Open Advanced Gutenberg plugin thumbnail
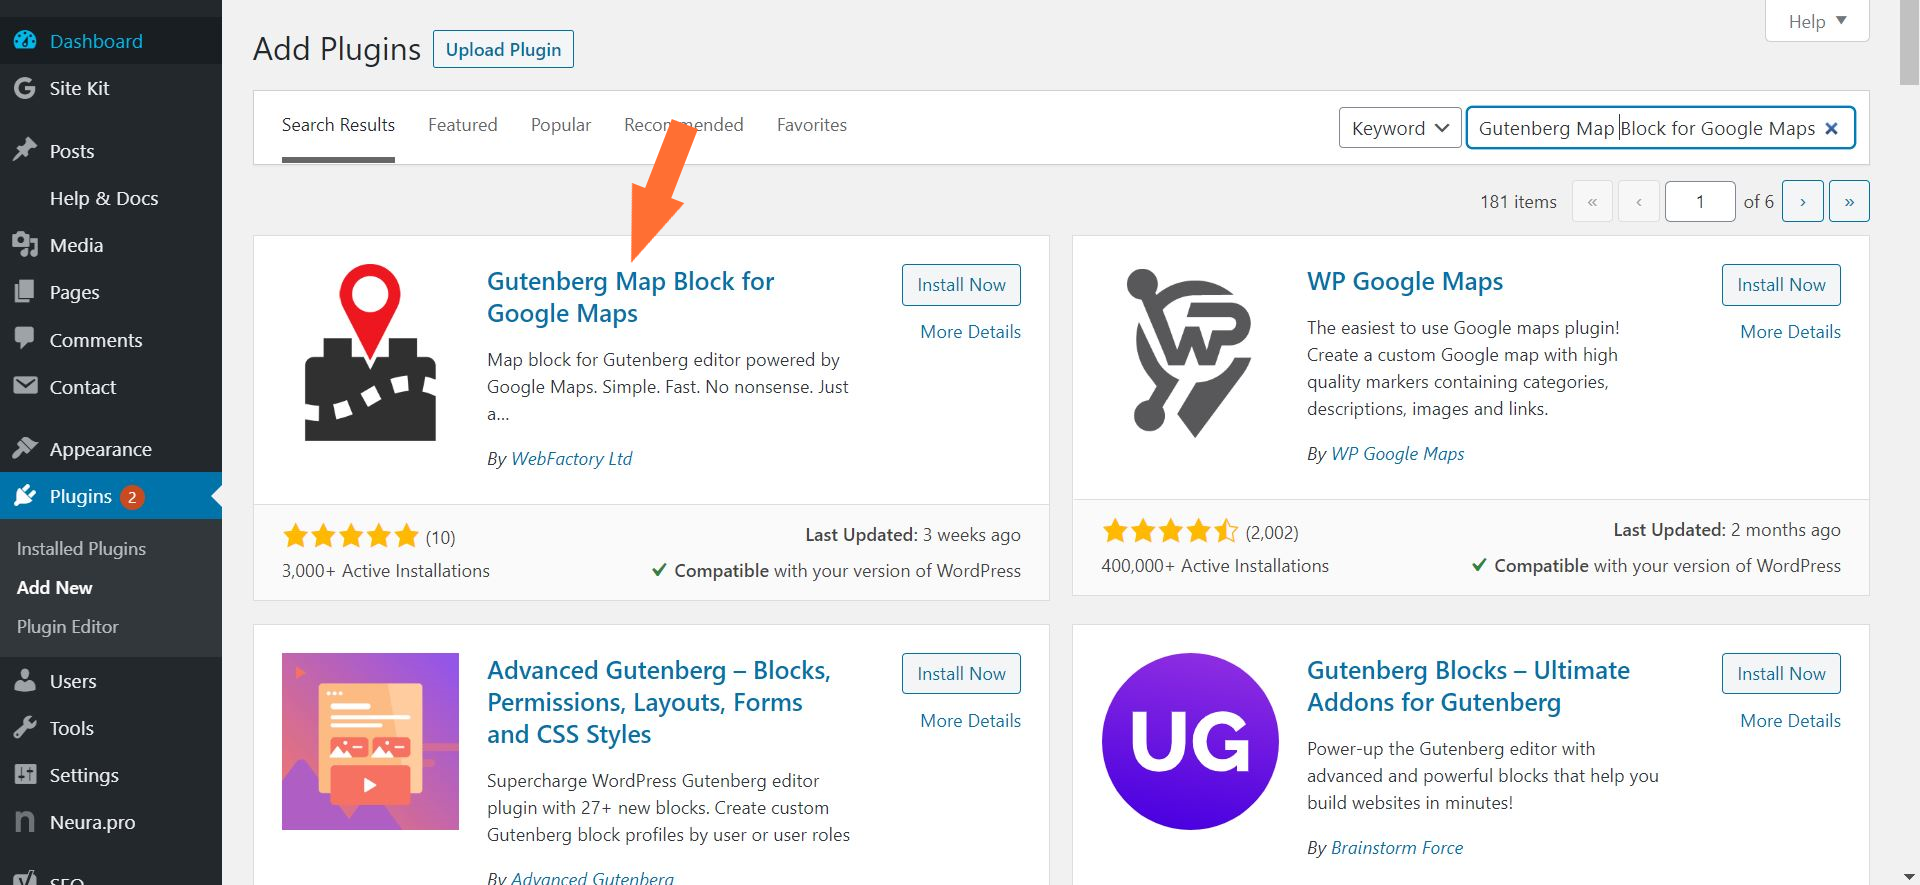Image resolution: width=1920 pixels, height=885 pixels. [x=370, y=741]
